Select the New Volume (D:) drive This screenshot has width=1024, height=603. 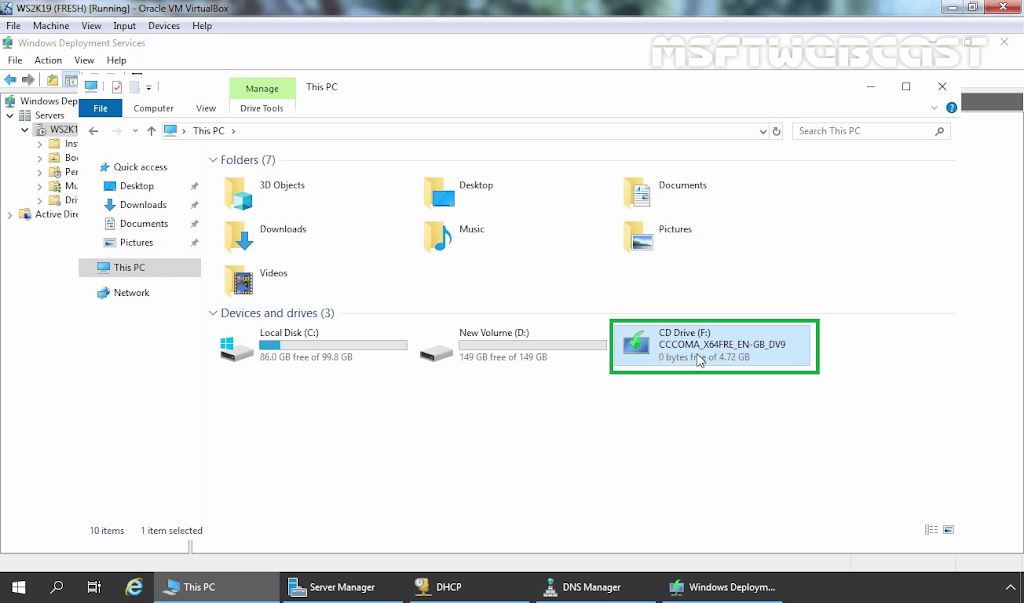coord(513,345)
